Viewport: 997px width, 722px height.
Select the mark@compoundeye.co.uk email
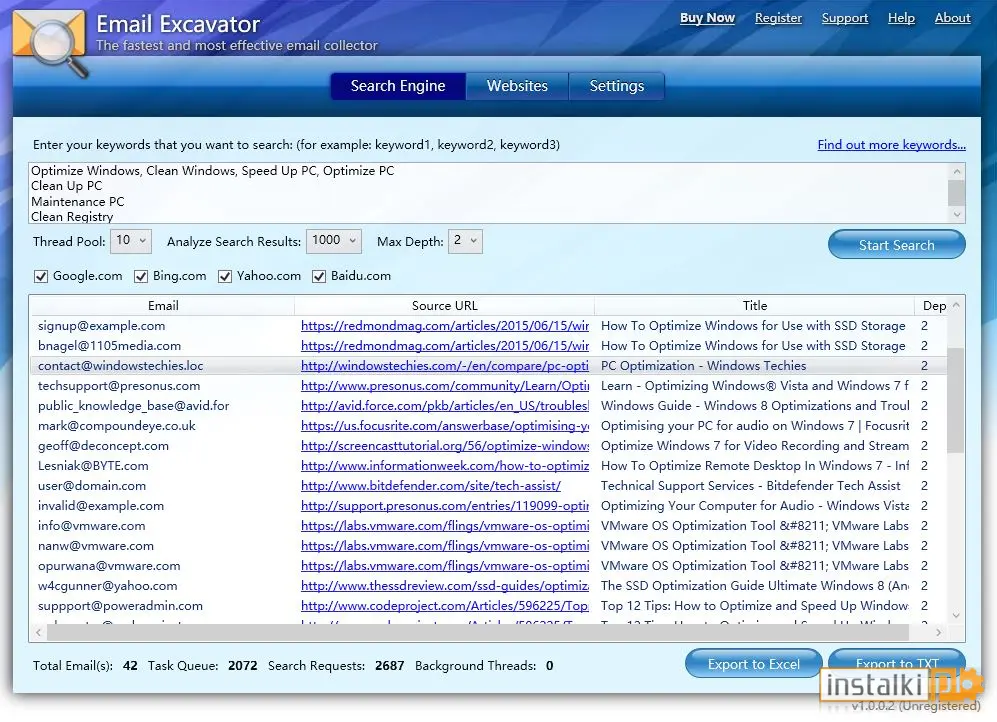coord(116,426)
